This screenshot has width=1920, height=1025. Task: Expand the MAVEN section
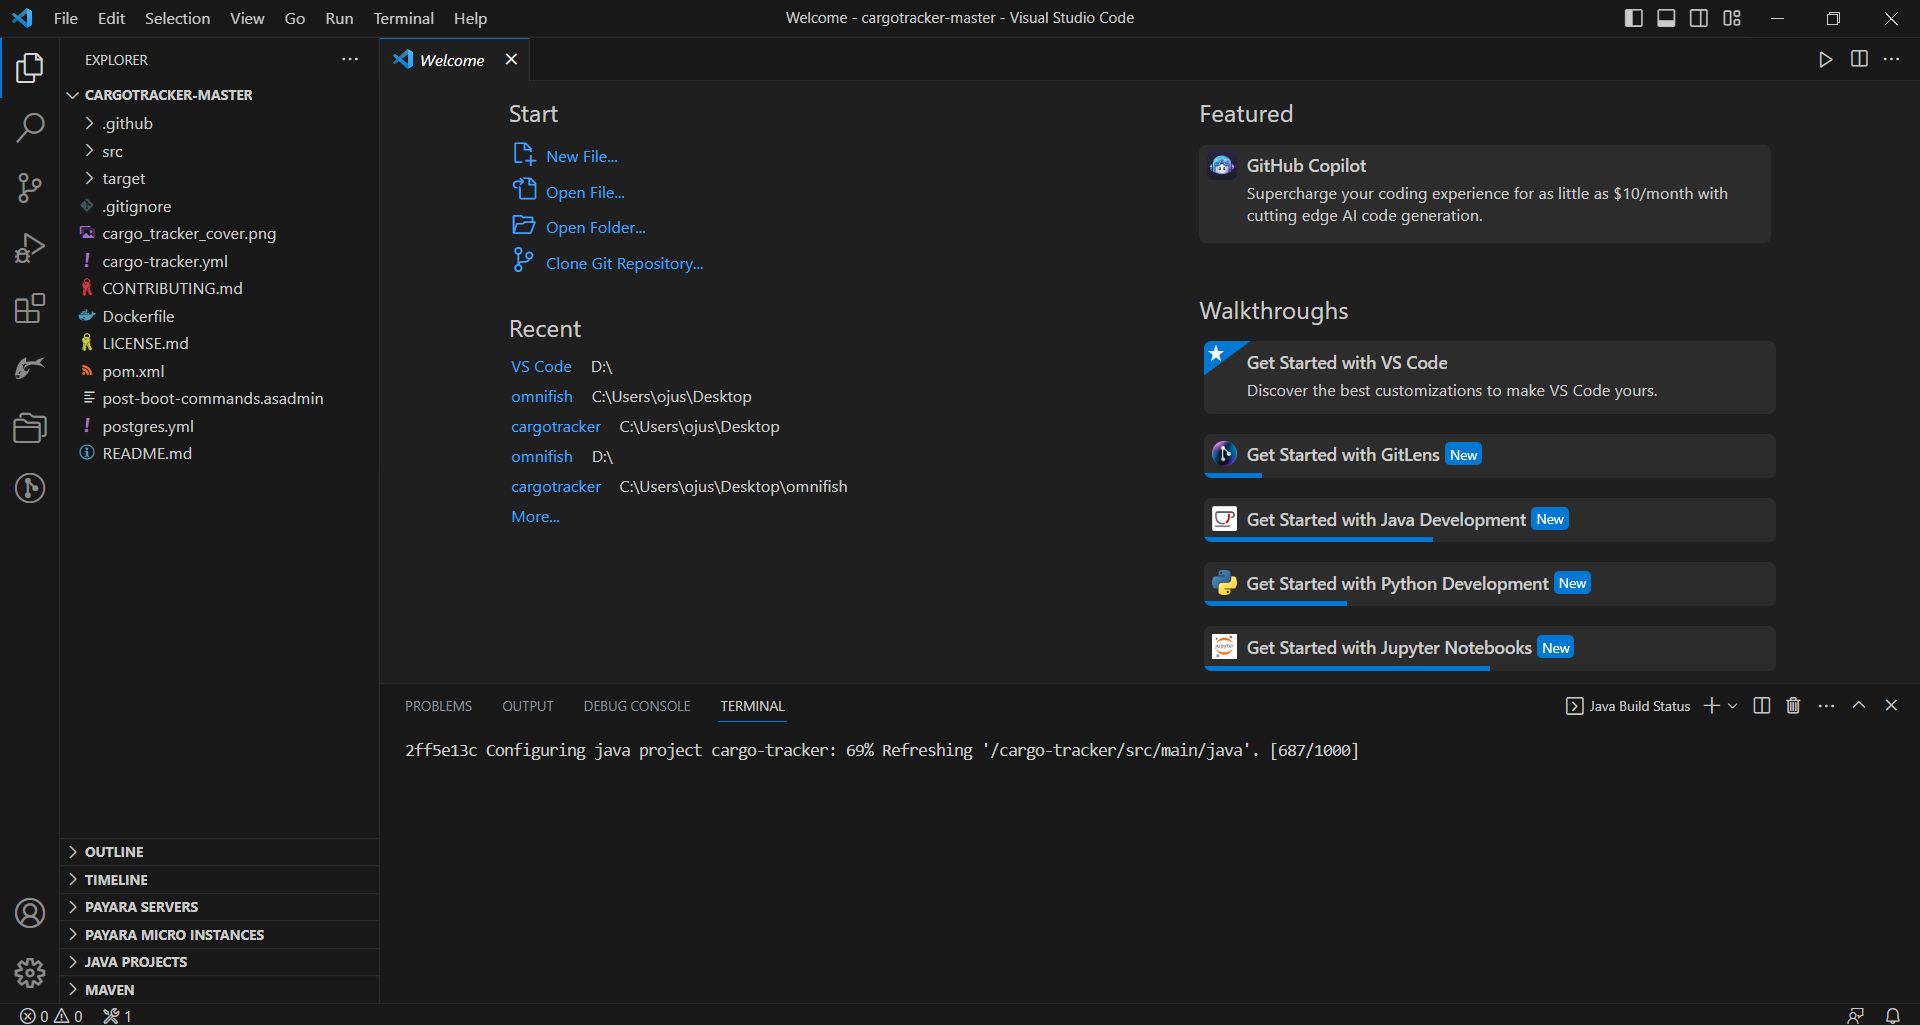tap(110, 990)
